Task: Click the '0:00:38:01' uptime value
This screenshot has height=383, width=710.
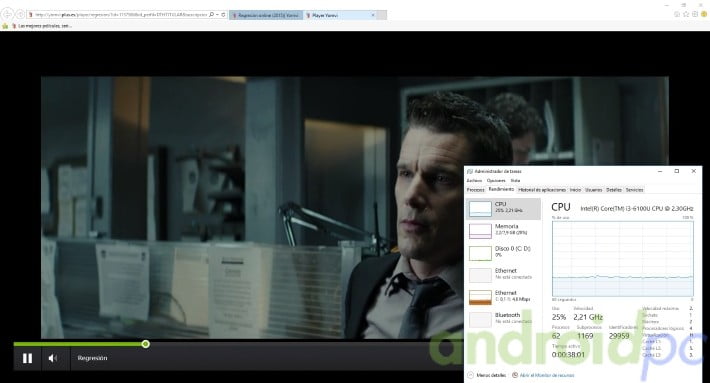Action: click(x=568, y=354)
